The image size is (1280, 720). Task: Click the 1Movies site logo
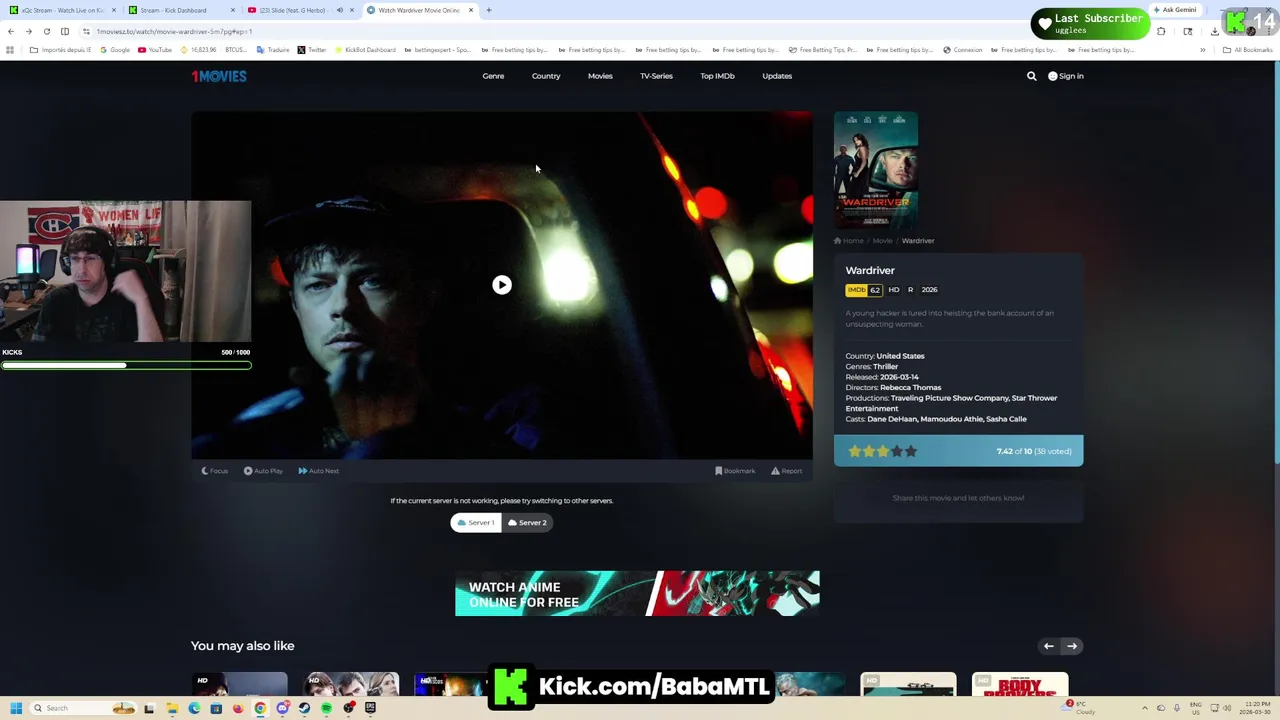pyautogui.click(x=219, y=76)
